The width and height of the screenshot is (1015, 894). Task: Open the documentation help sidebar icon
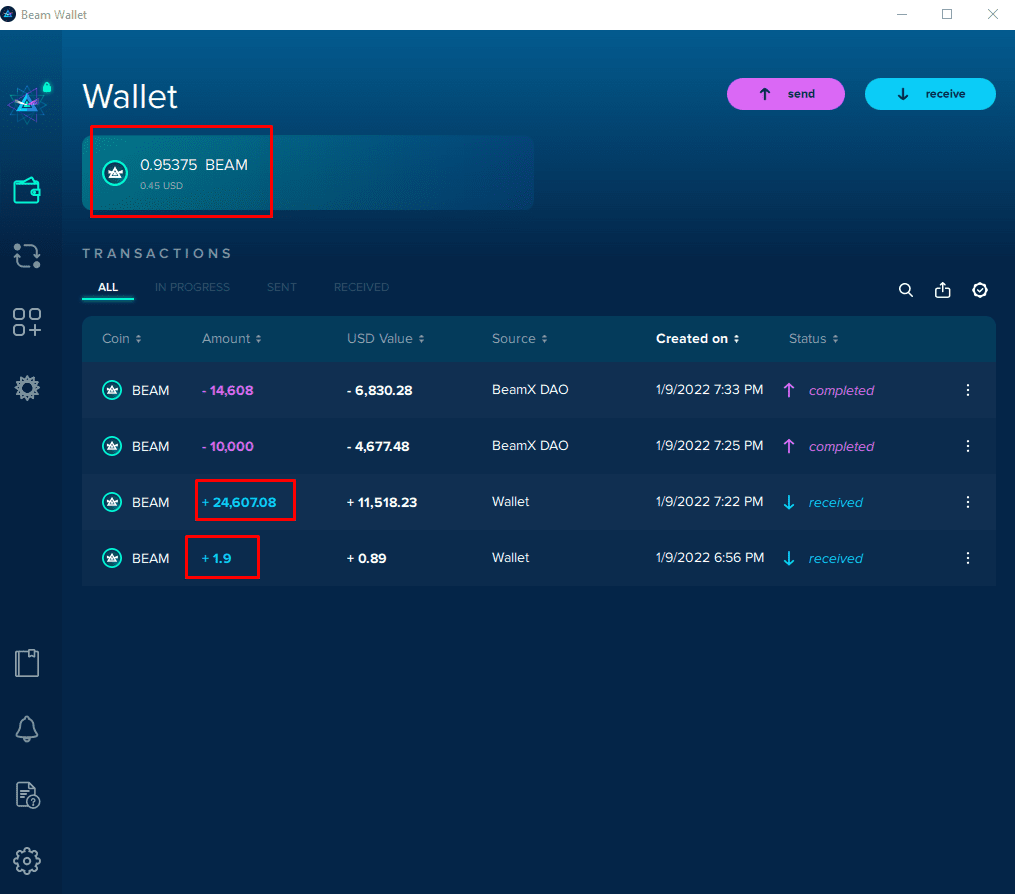[27, 795]
